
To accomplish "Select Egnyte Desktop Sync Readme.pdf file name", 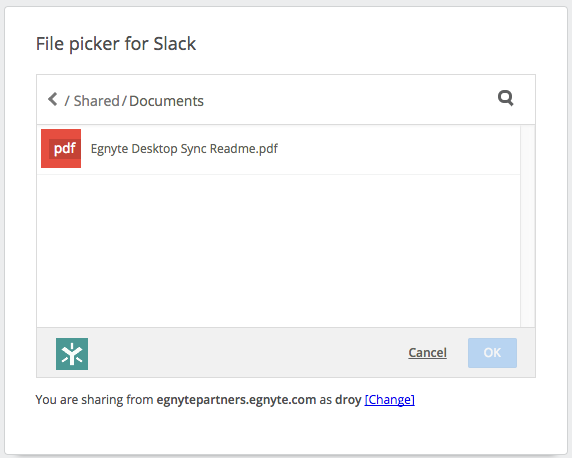I will 184,149.
